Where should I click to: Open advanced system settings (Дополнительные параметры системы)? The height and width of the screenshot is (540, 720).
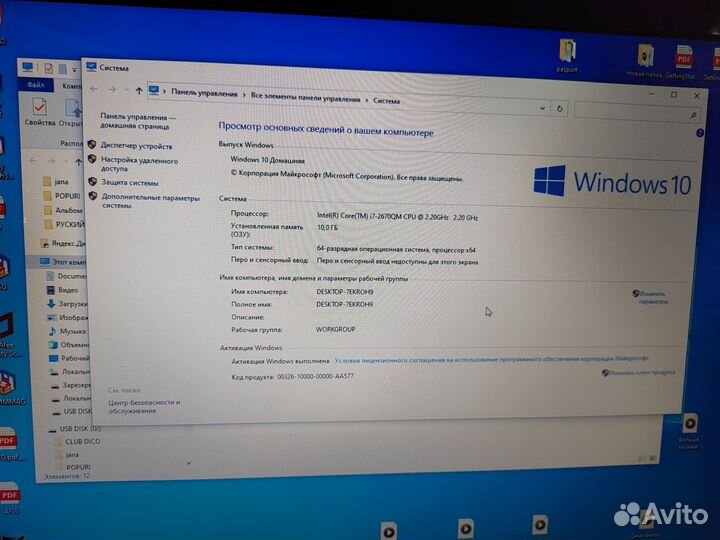[x=151, y=201]
